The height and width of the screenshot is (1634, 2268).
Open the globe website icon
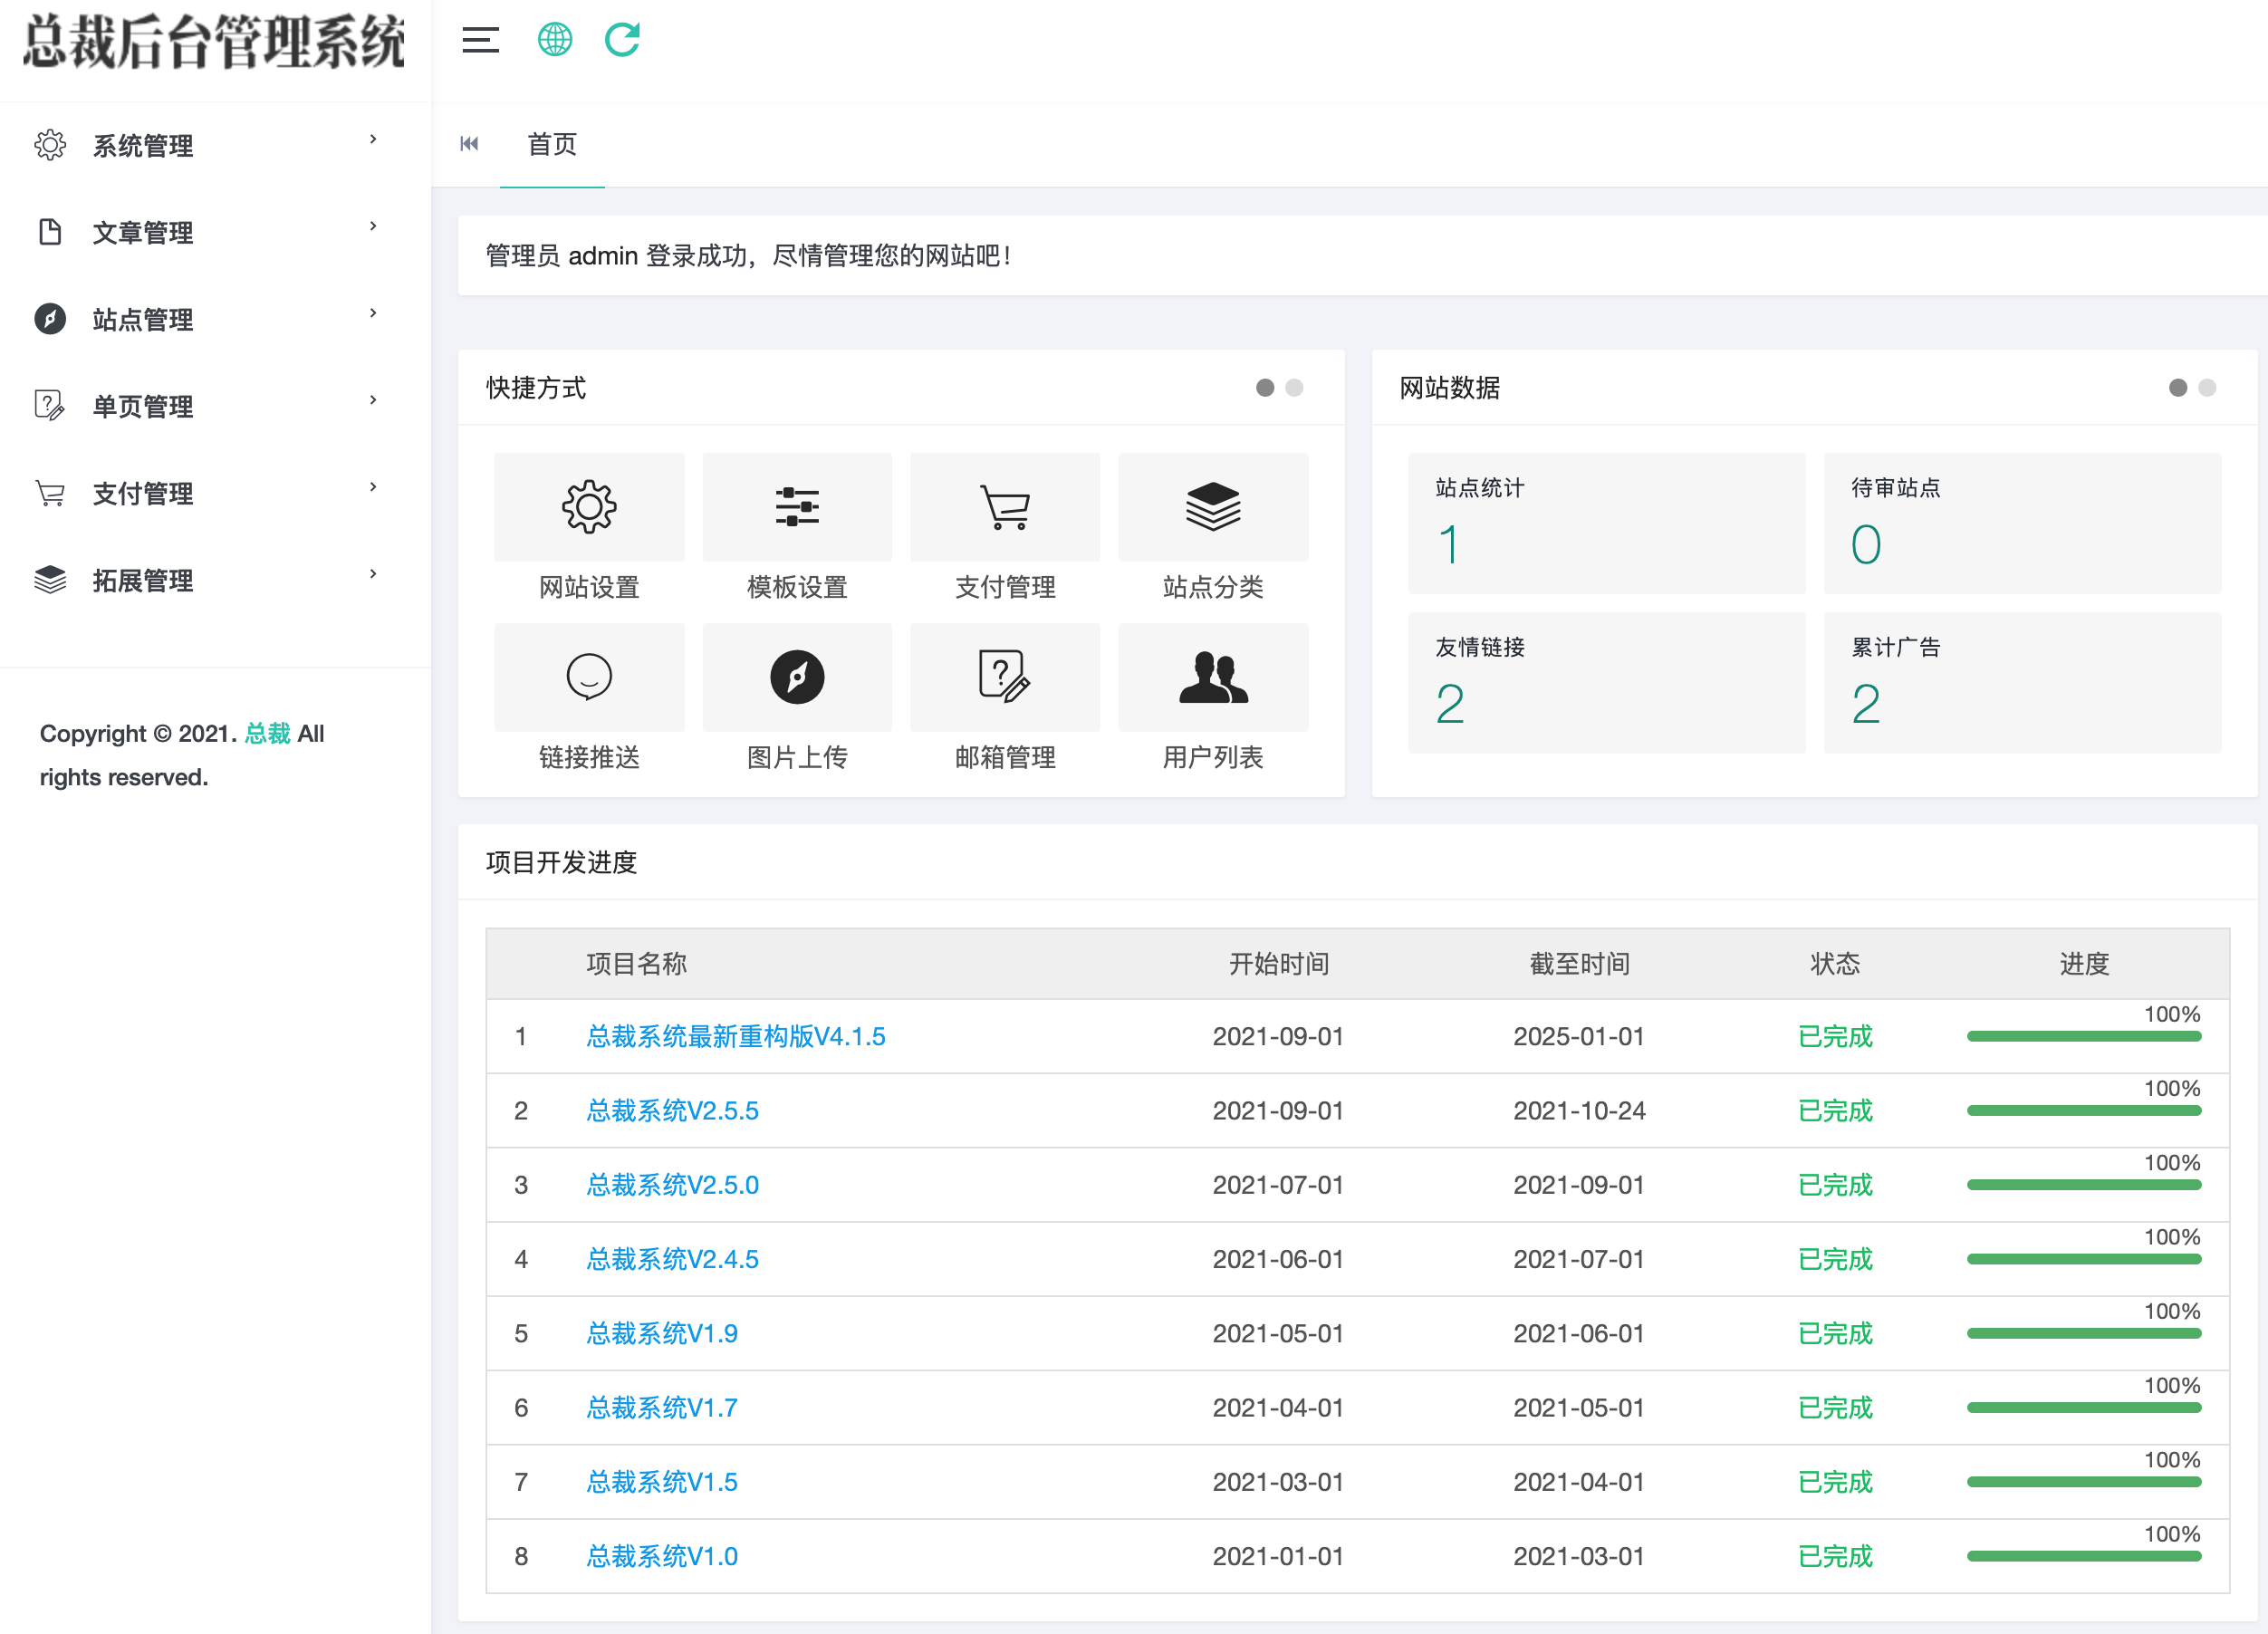pos(555,40)
